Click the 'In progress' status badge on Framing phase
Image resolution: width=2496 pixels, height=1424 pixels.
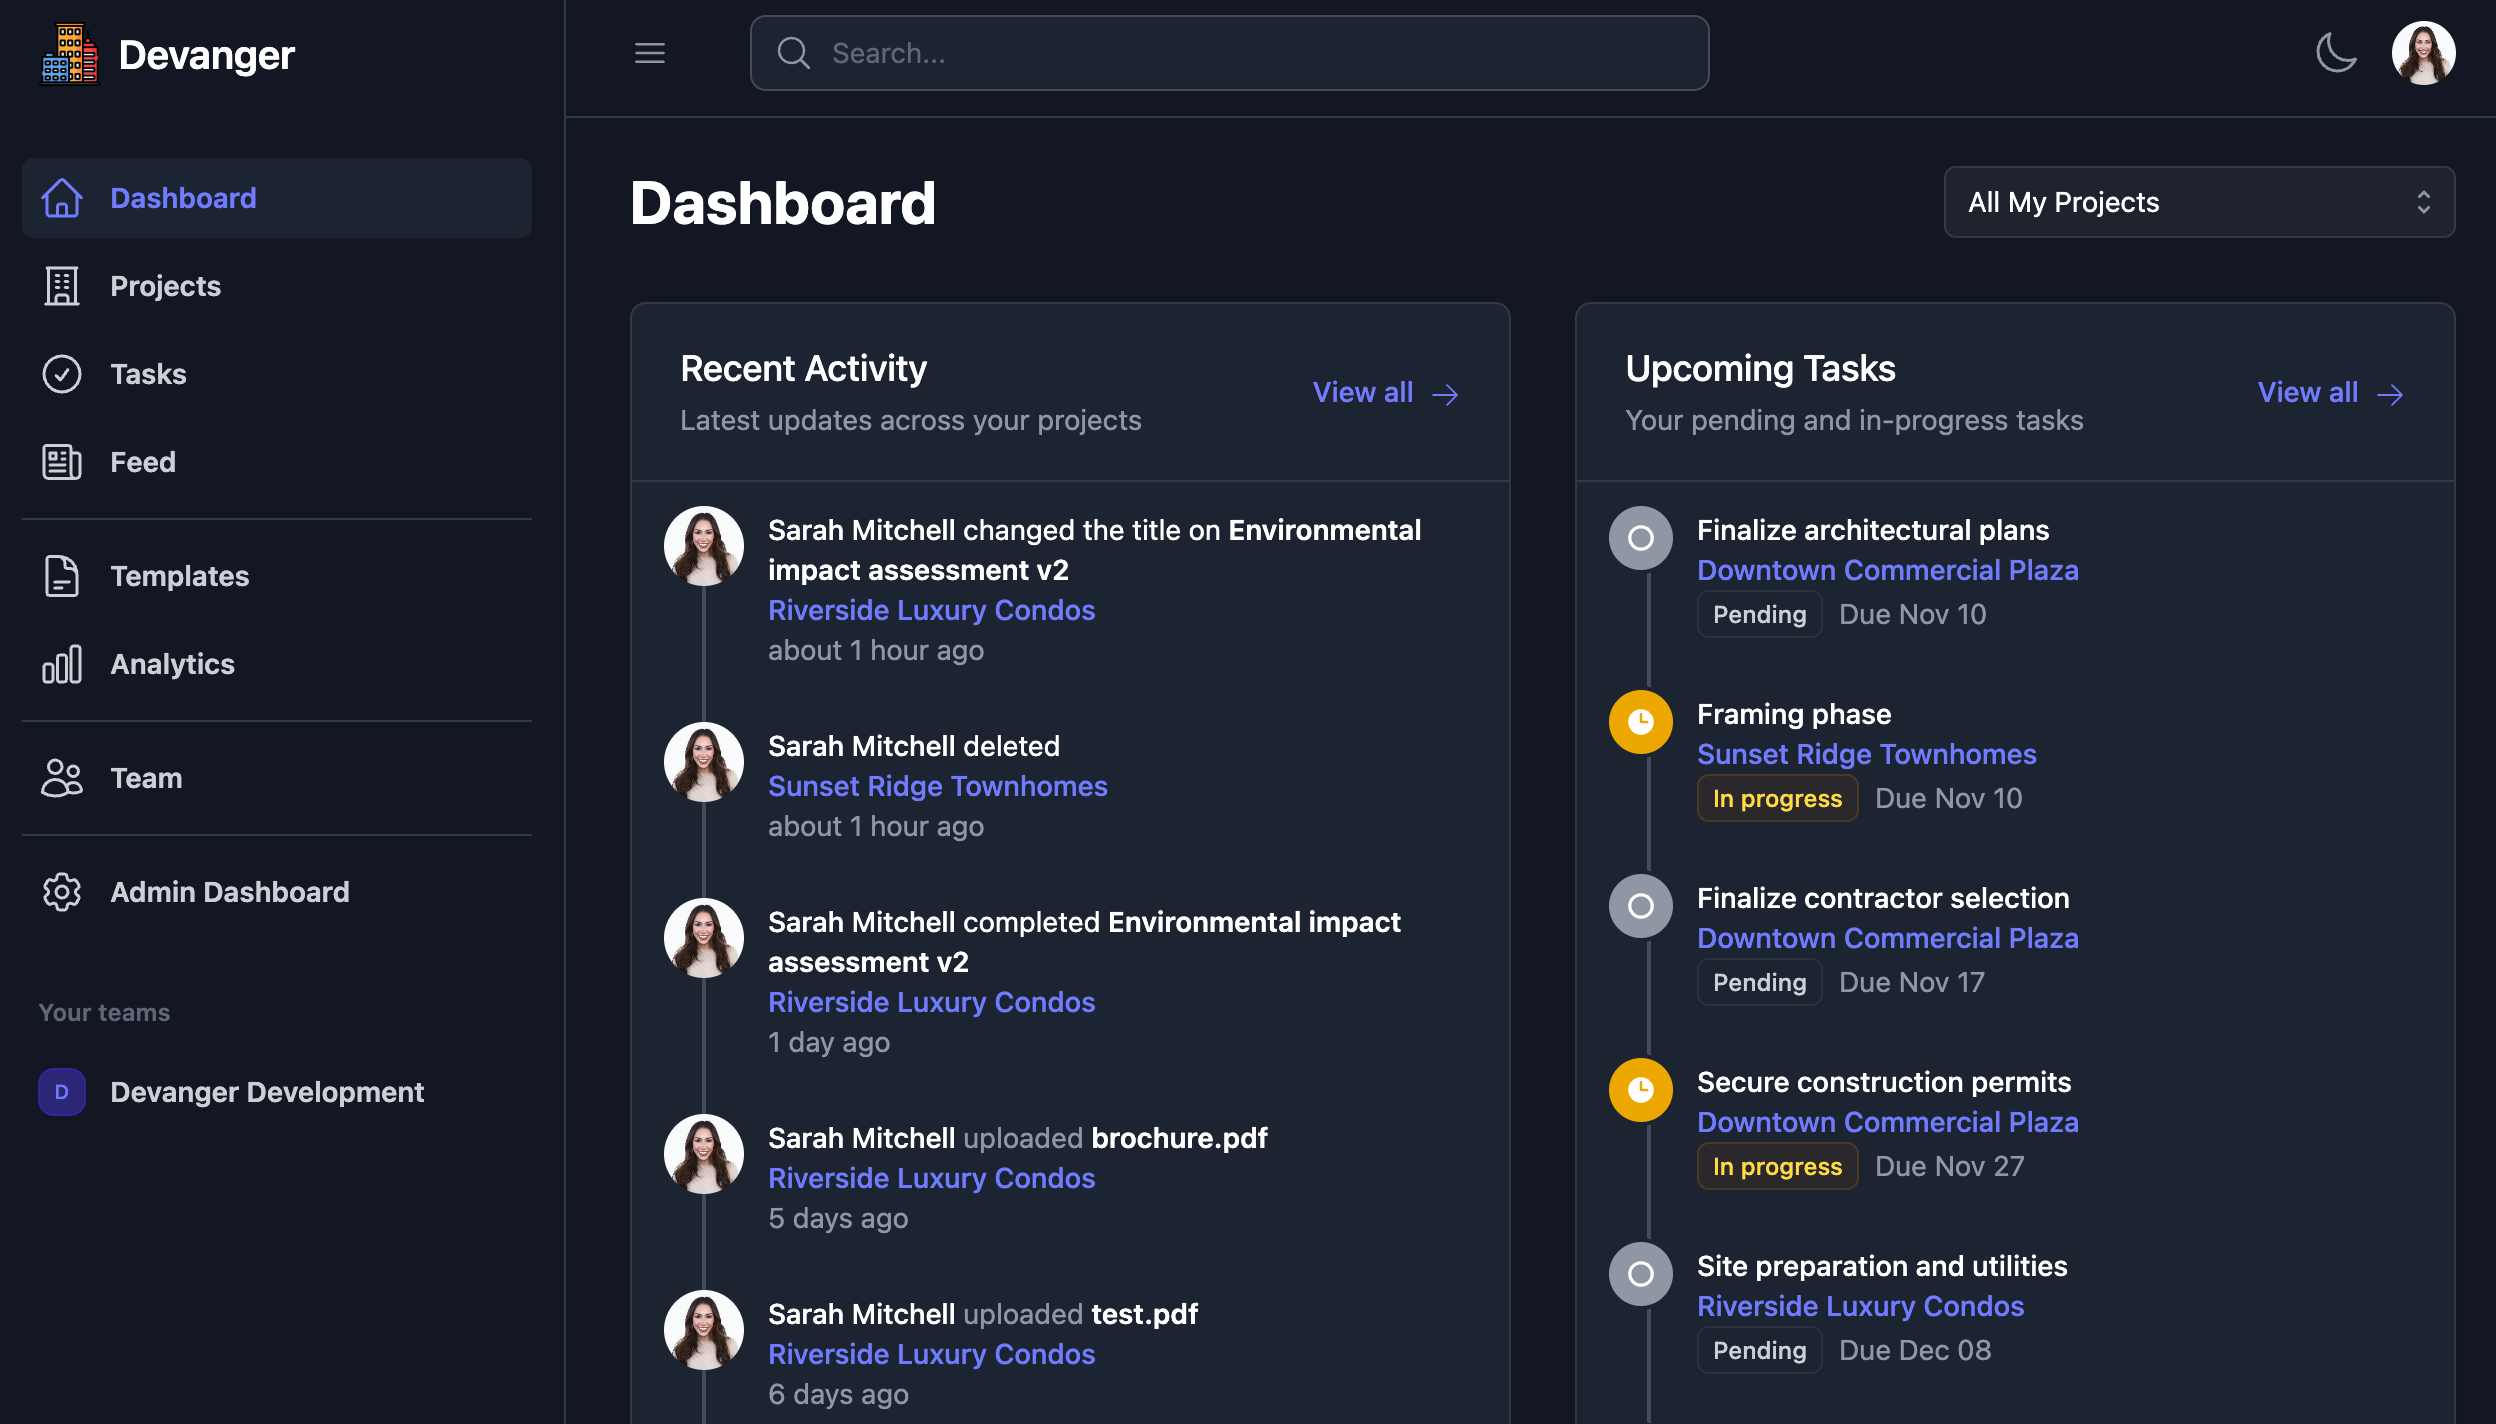(1777, 798)
